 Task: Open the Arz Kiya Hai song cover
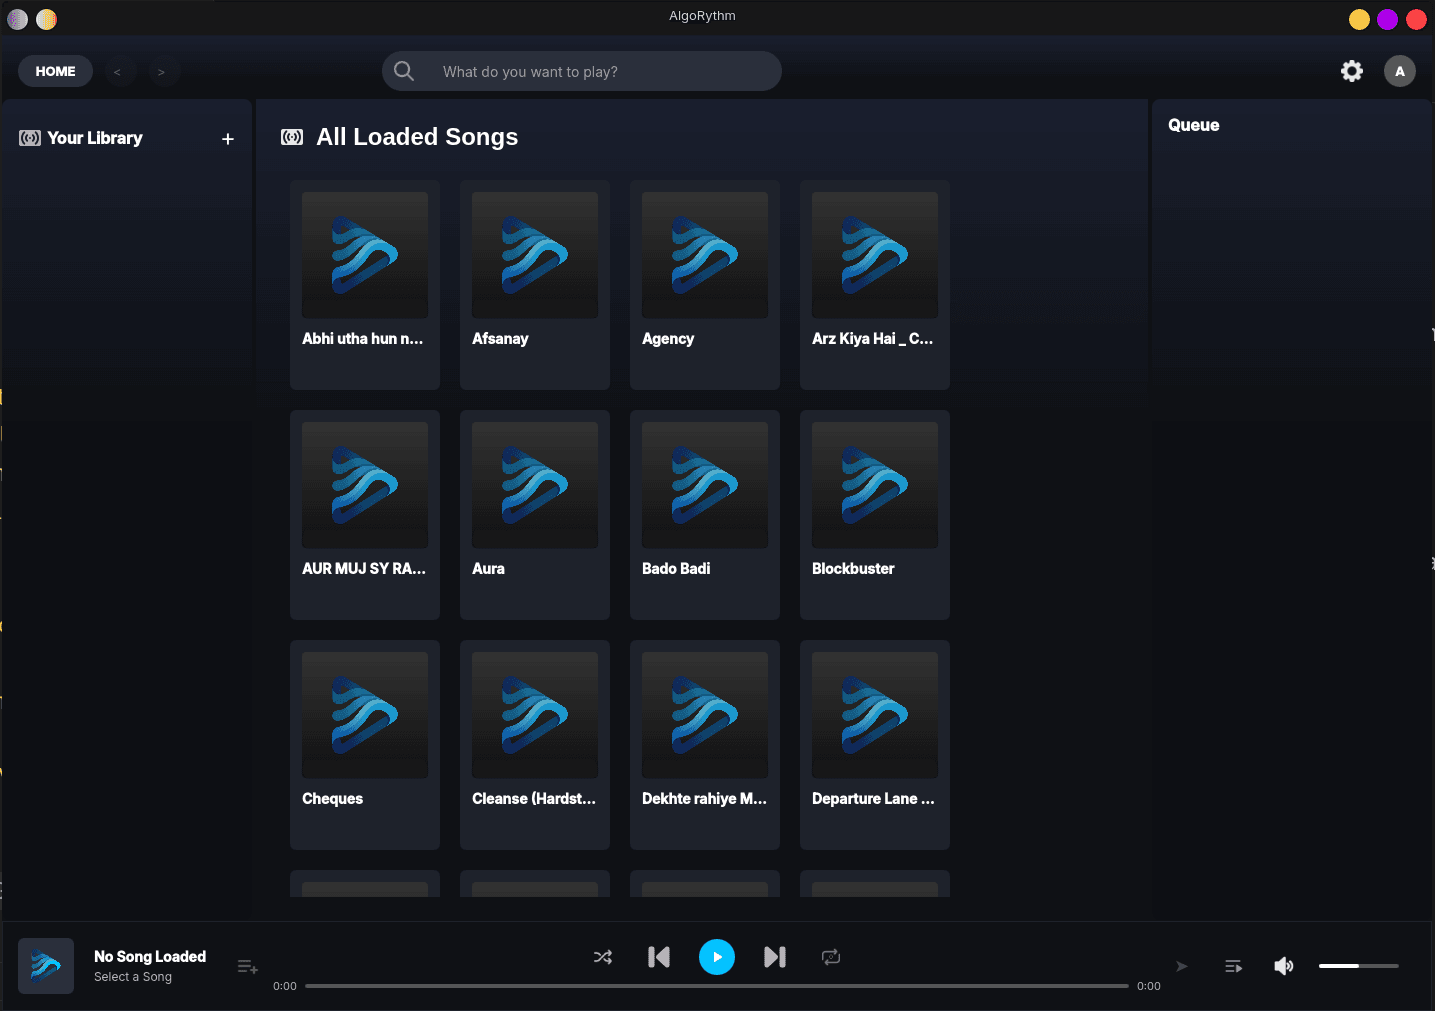coord(875,255)
